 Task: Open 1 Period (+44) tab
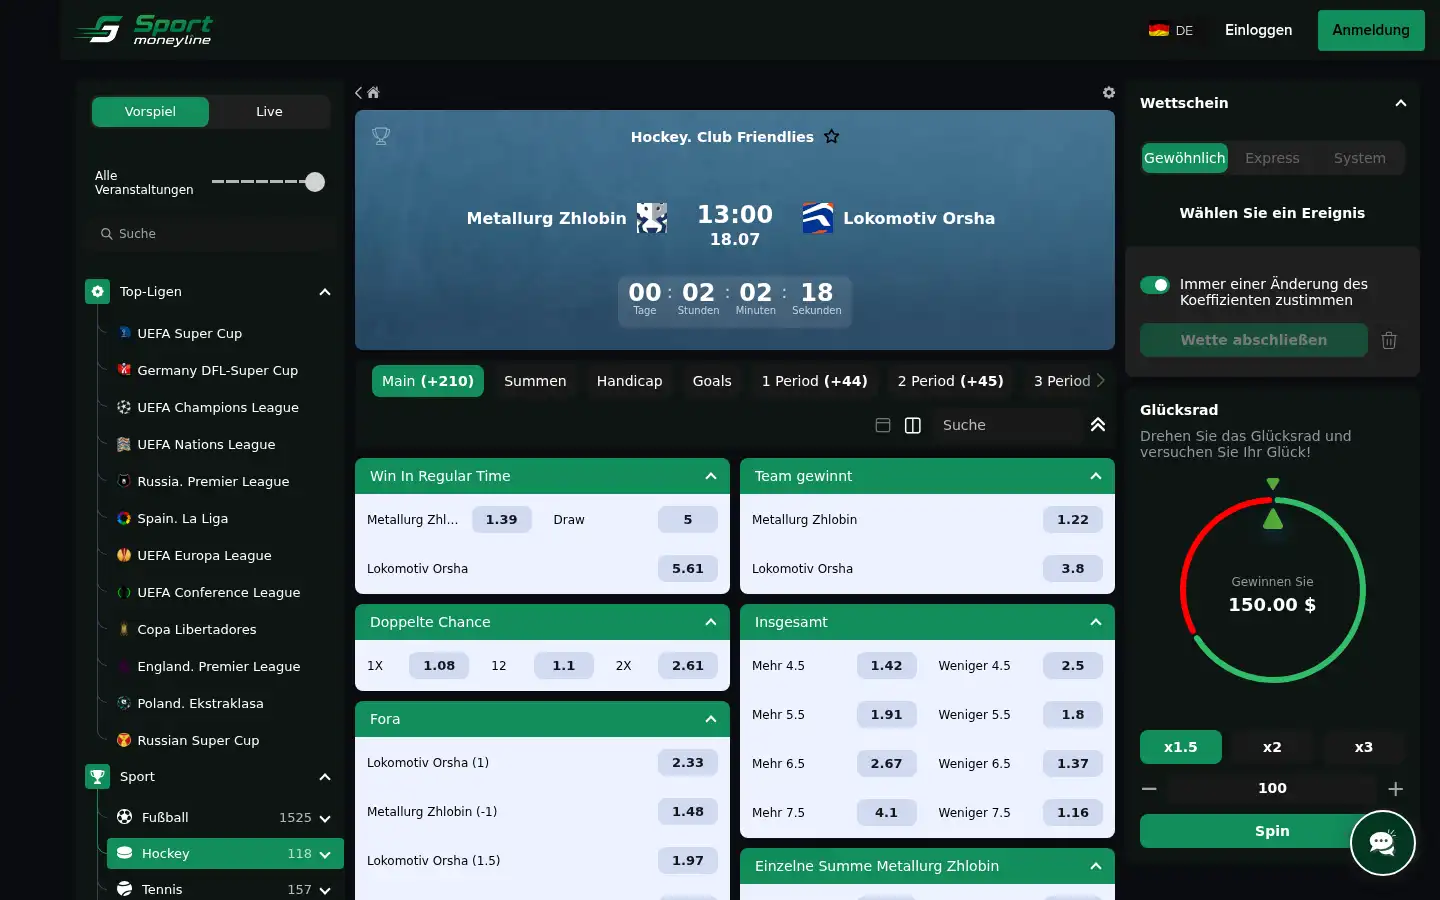coord(814,381)
